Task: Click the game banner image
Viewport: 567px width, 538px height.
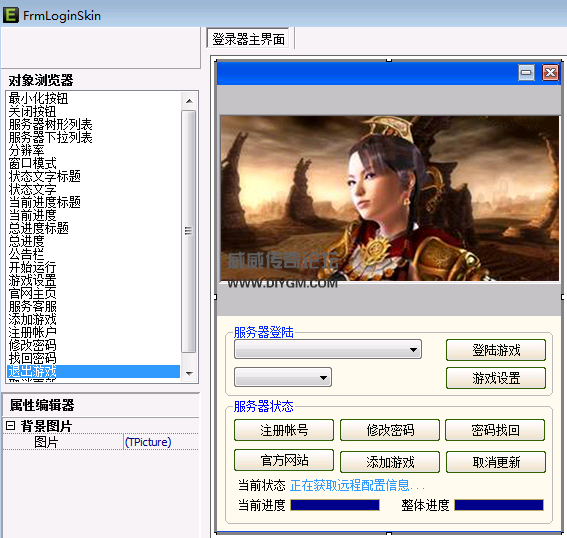Action: click(389, 198)
